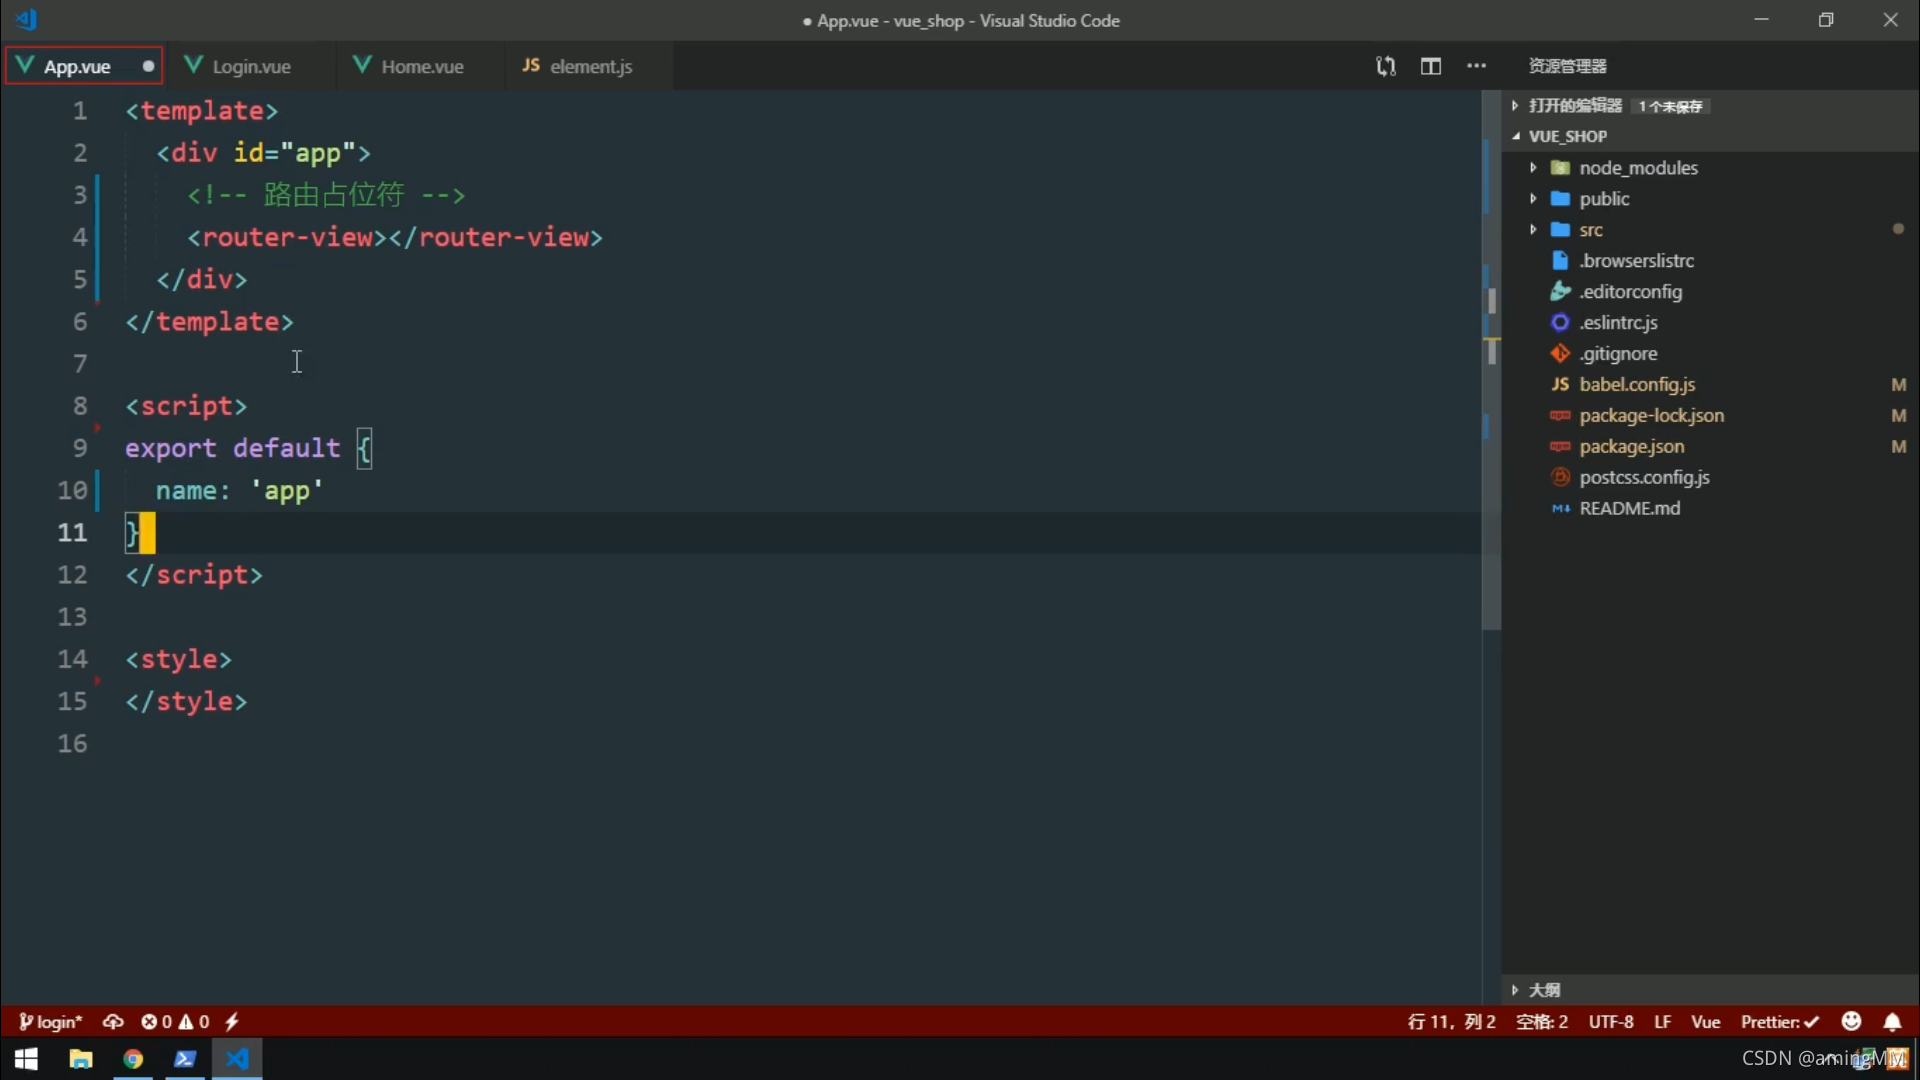Click the public folder icon
Viewport: 1920px width, 1080px height.
1560,199
